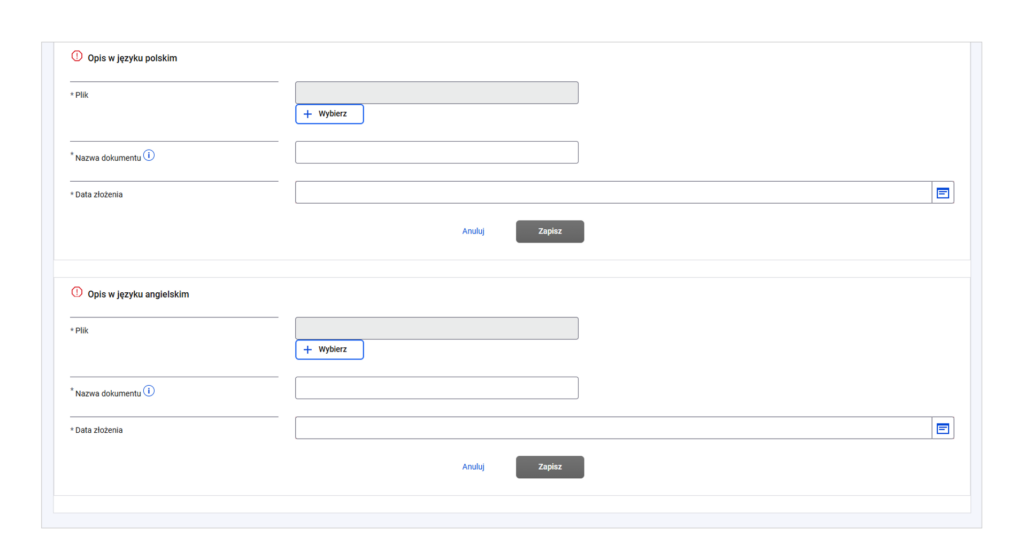The width and height of the screenshot is (1024, 553).
Task: Click info icon next to Nazwa dokumentu in Polish section
Action: [x=149, y=155]
